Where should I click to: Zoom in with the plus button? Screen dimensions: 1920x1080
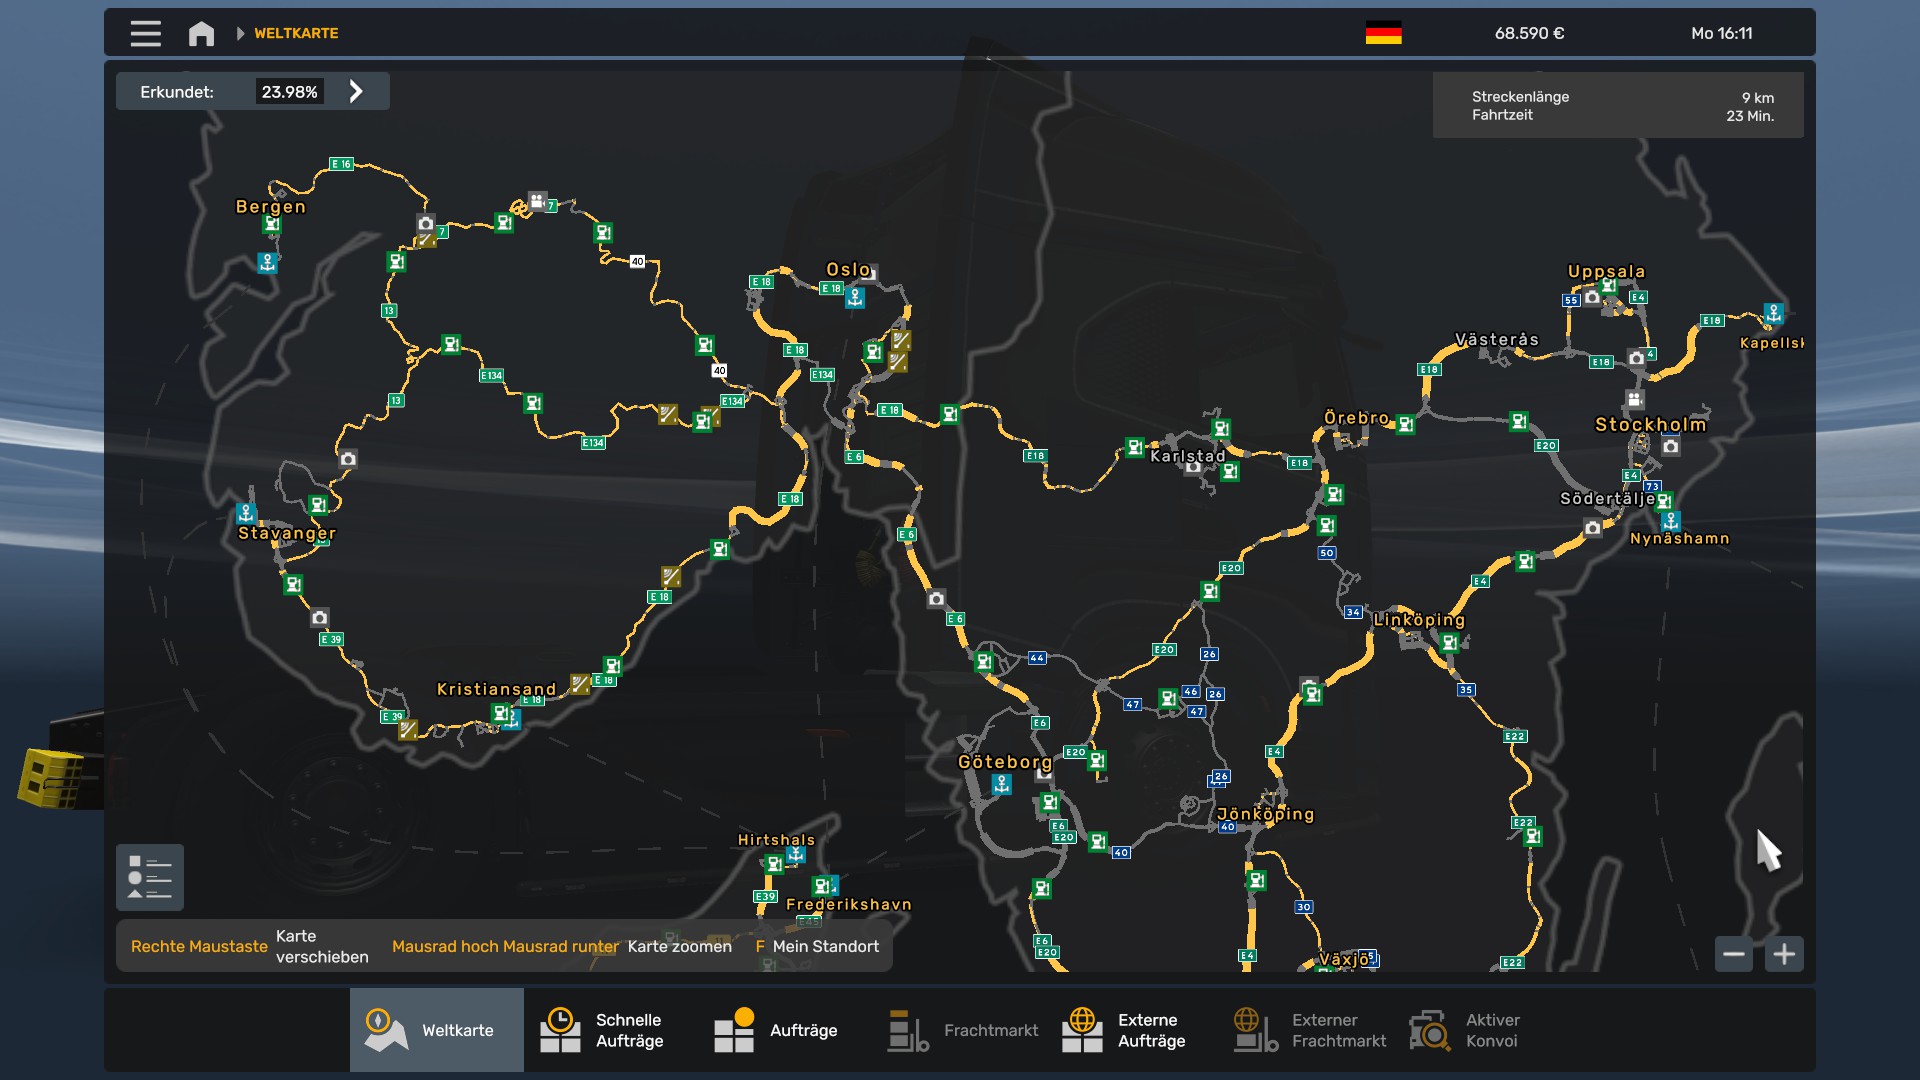coord(1784,954)
